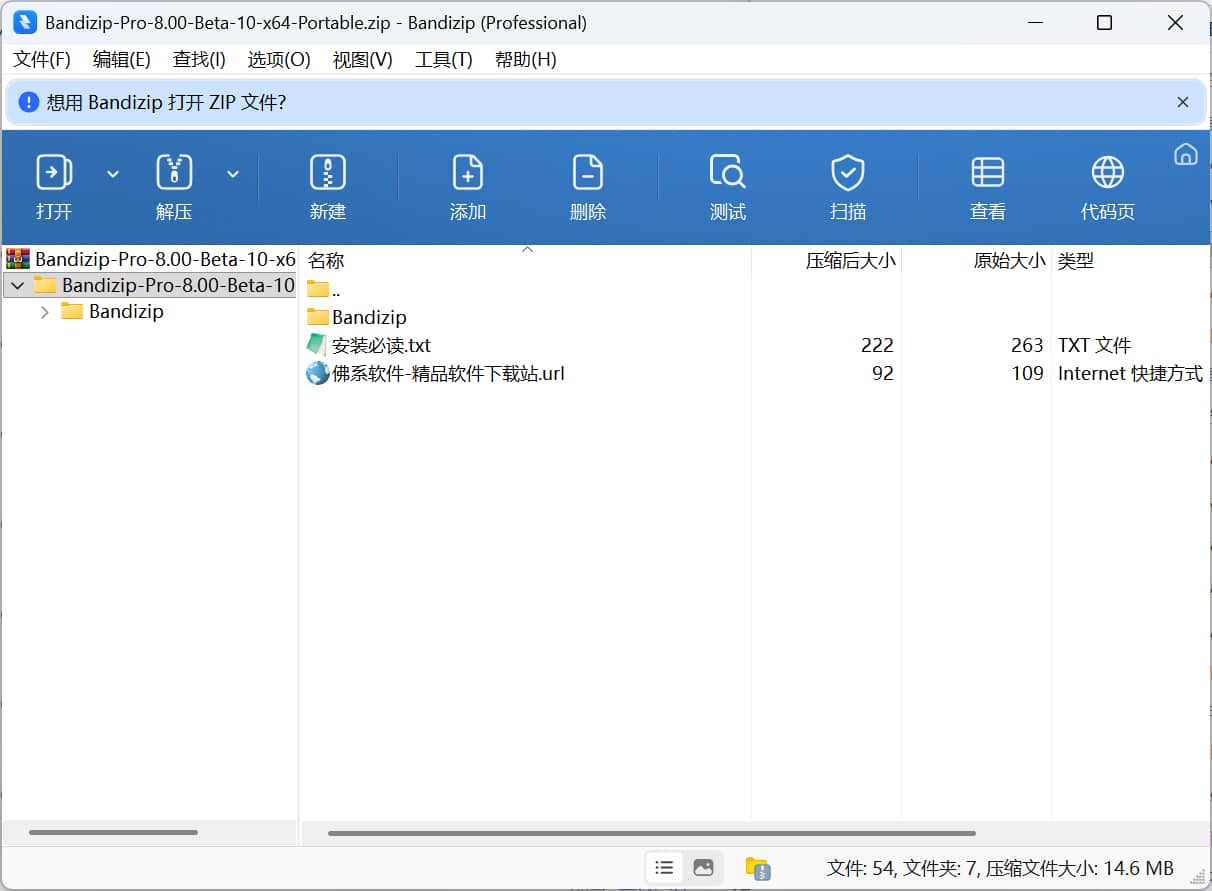The image size is (1212, 891).
Task: Click the text file icon of 安装必读.txt
Action: pyautogui.click(x=317, y=345)
